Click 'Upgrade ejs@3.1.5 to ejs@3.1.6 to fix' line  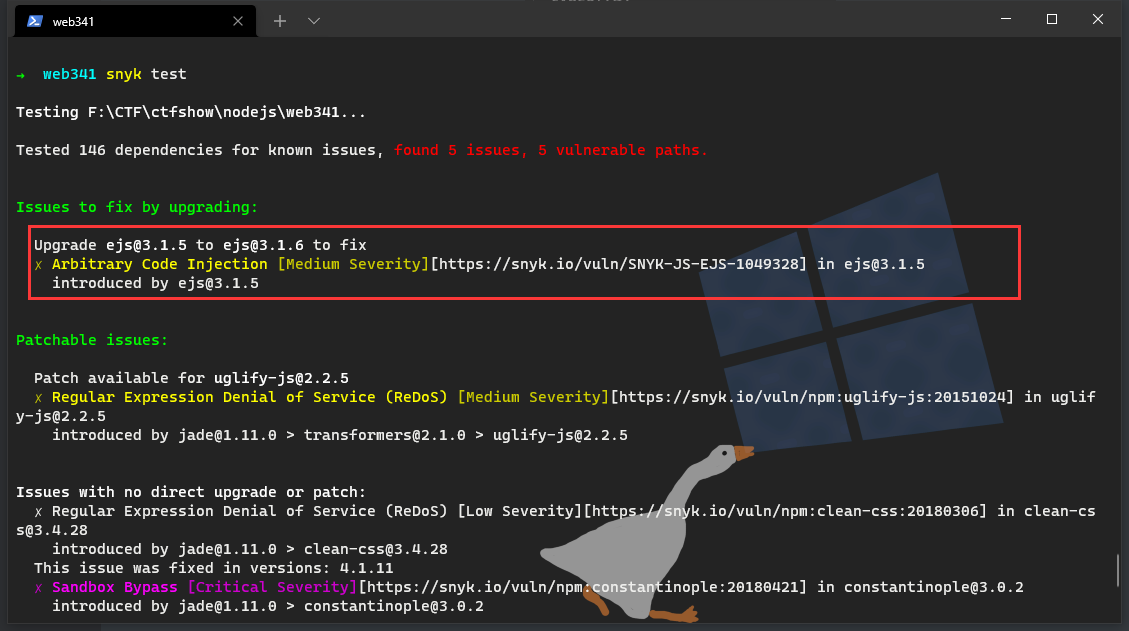[200, 245]
